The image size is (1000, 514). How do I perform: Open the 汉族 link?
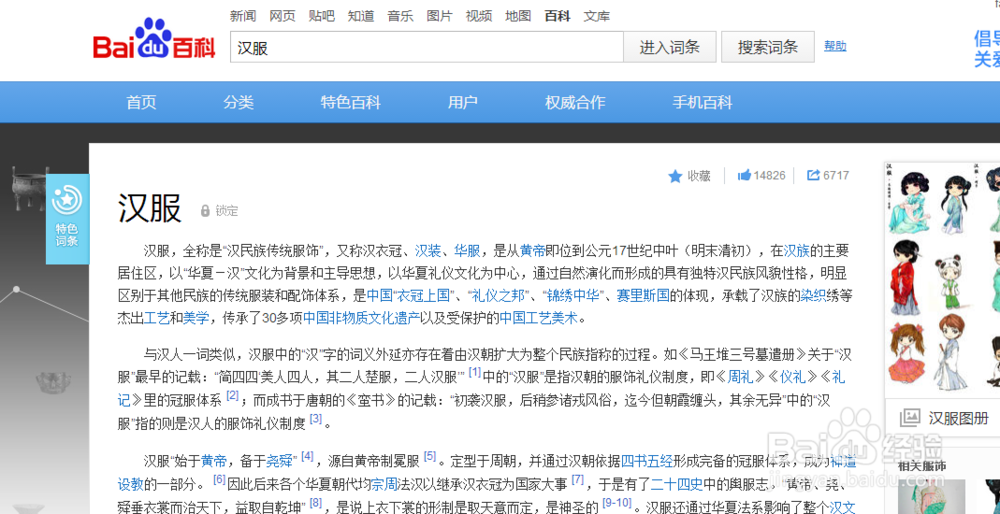796,250
